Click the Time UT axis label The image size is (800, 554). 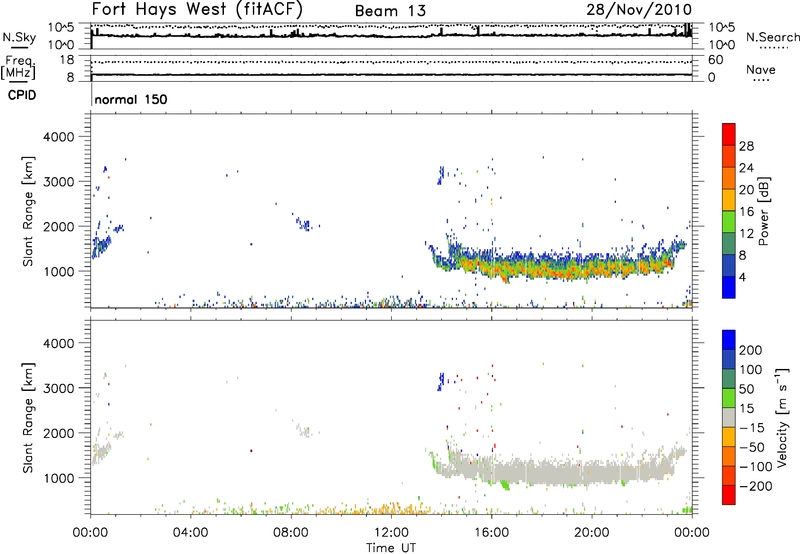pos(391,547)
